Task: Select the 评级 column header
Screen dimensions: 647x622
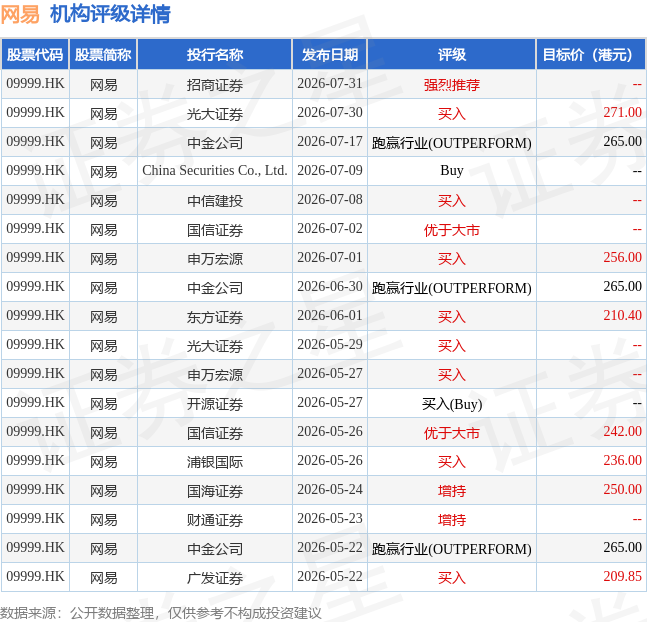Action: [452, 54]
